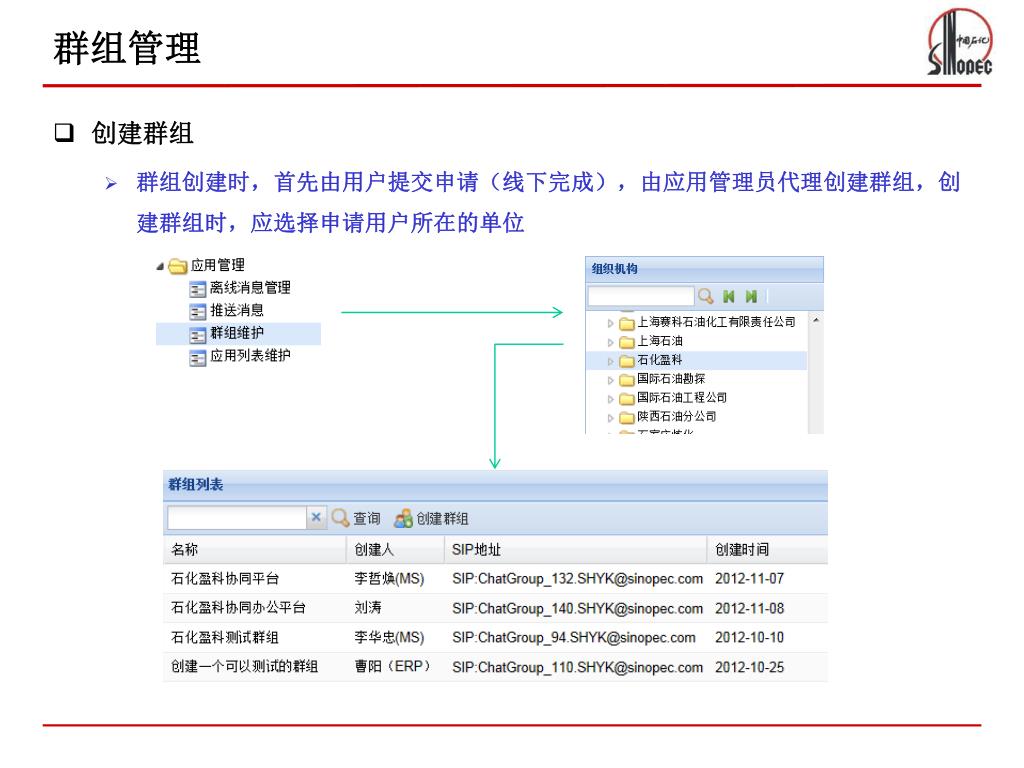The height and width of the screenshot is (768, 1024).
Task: Select 上海赛科石油化工有限责任公司 organization
Action: pos(716,322)
